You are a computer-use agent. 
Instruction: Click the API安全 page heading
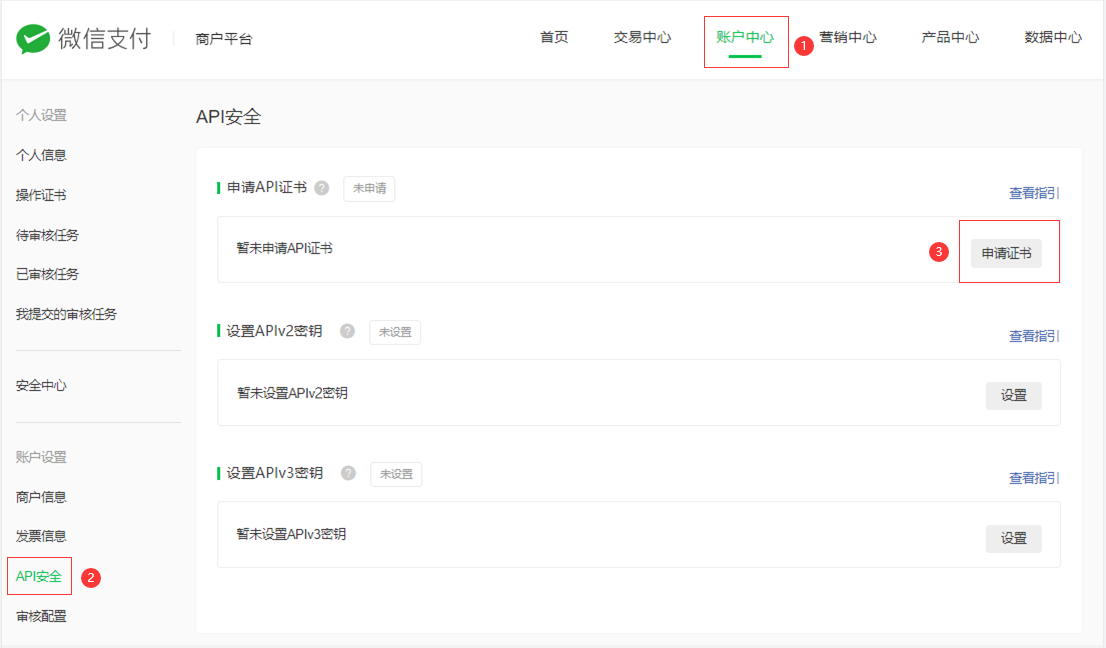229,117
